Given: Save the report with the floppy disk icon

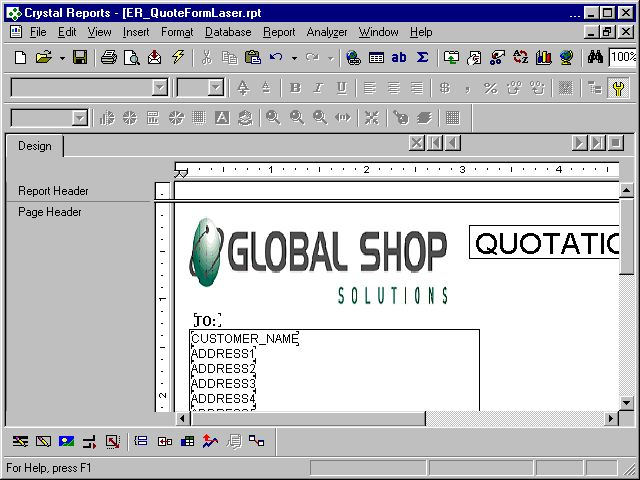Looking at the screenshot, I should (x=80, y=58).
